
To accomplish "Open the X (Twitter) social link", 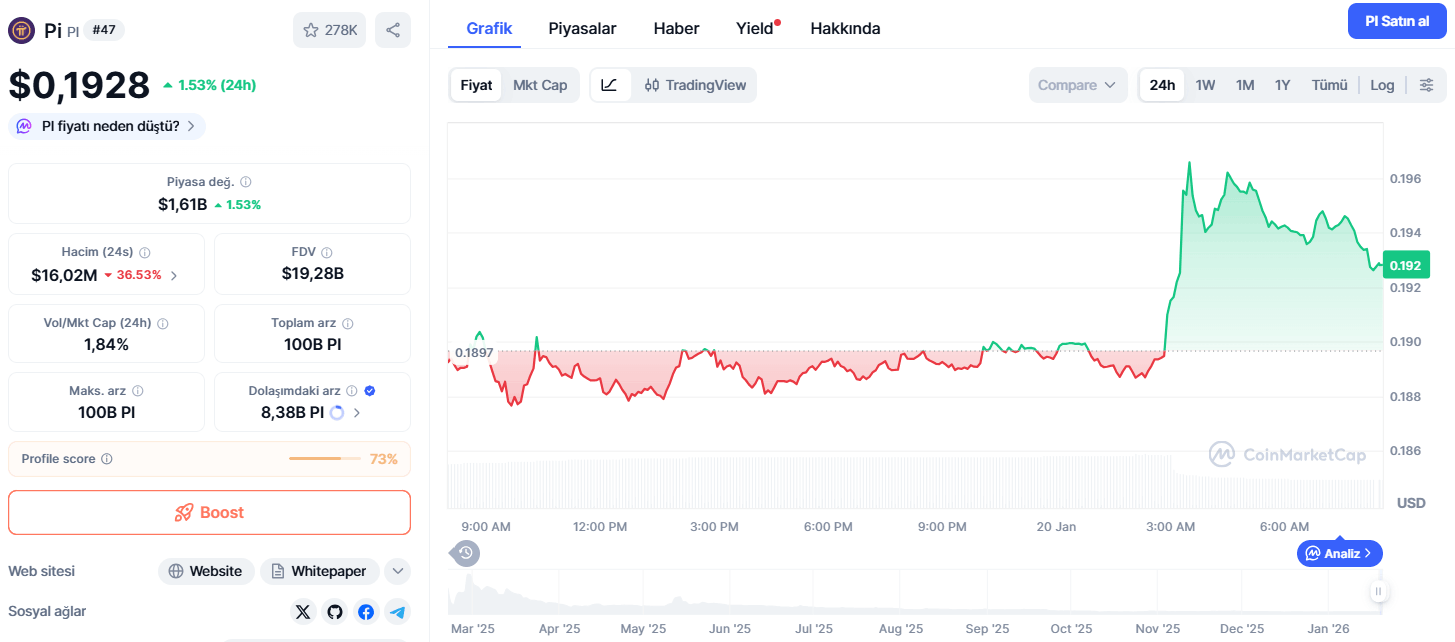I will coord(303,612).
